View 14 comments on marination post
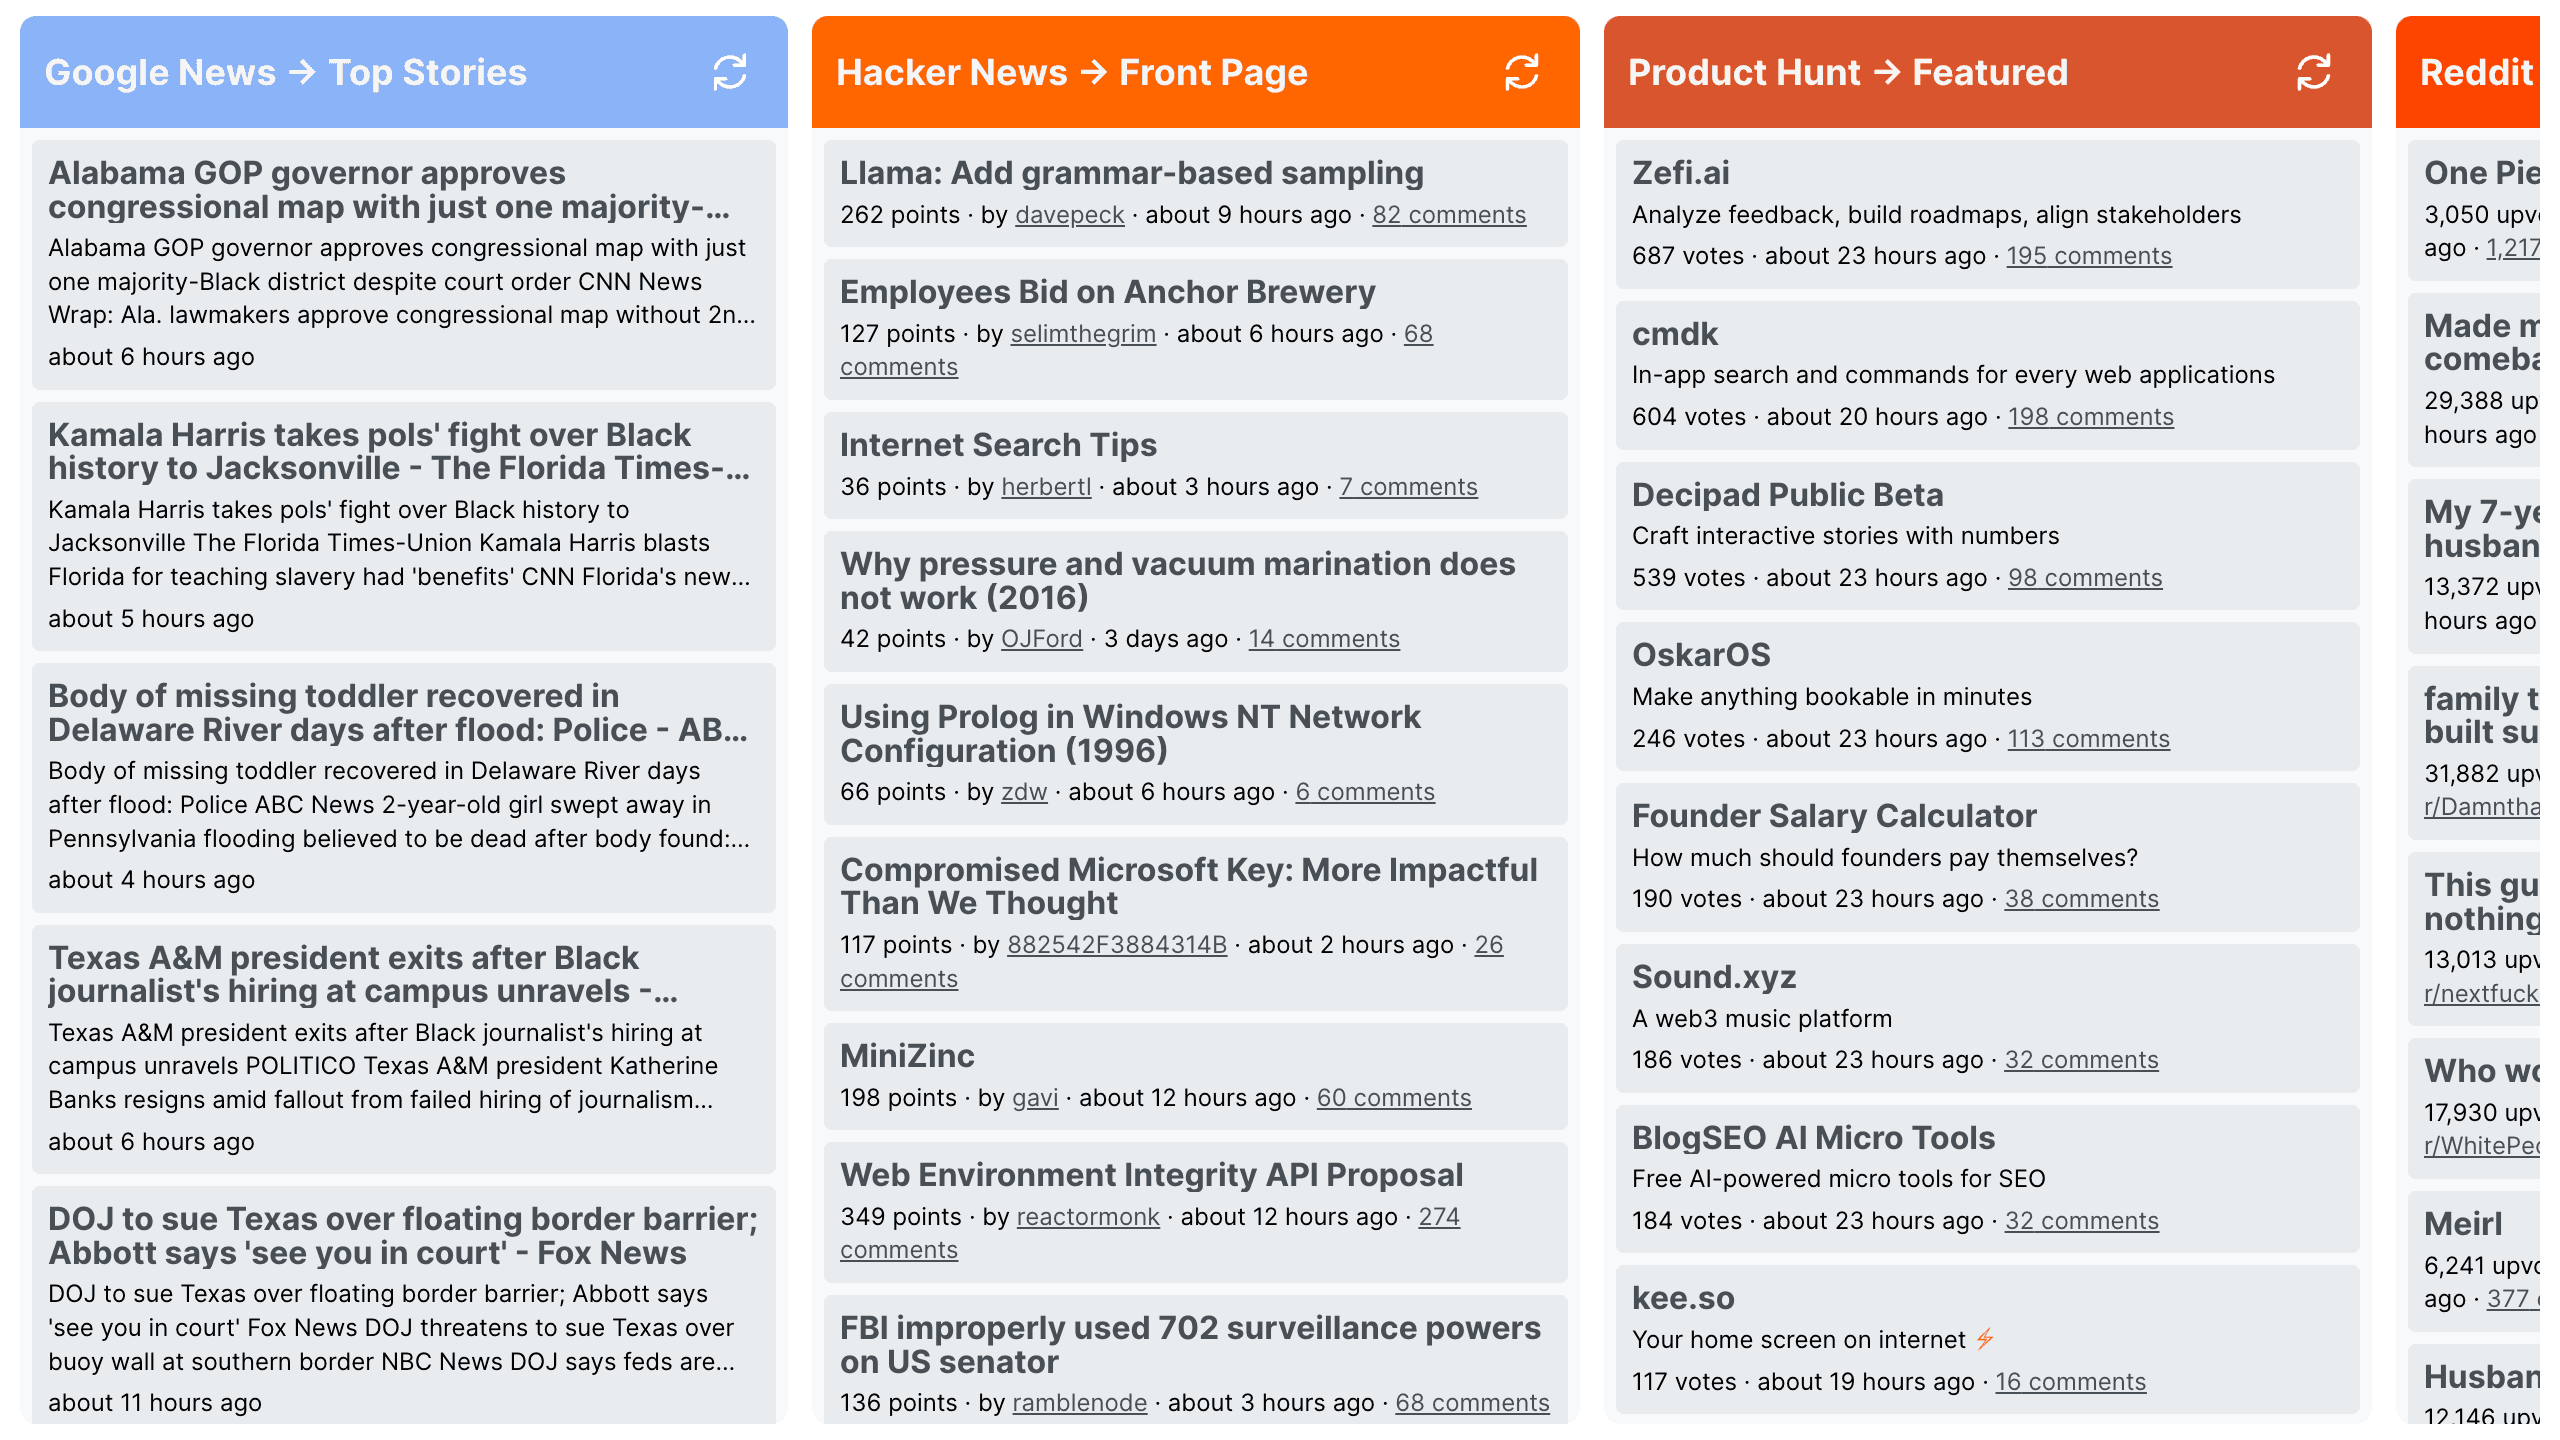This screenshot has width=2560, height=1440. (1324, 639)
